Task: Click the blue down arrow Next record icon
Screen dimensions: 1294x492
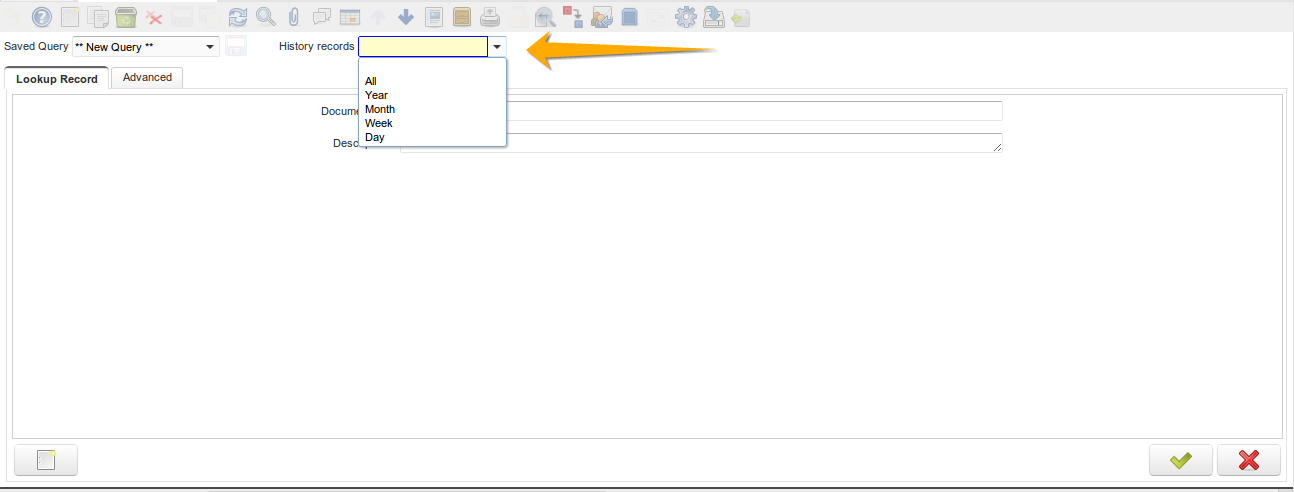Action: pos(406,17)
